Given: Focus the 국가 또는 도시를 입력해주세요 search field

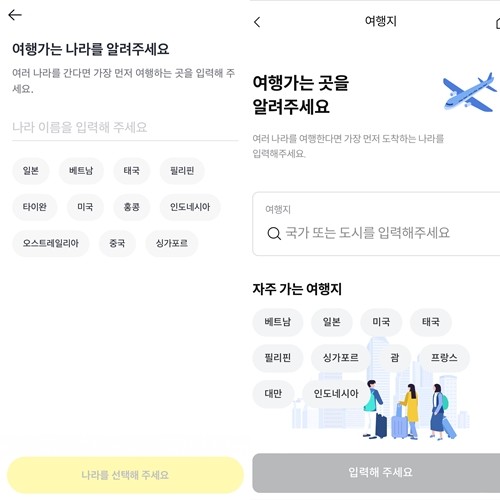Looking at the screenshot, I should 376,224.
